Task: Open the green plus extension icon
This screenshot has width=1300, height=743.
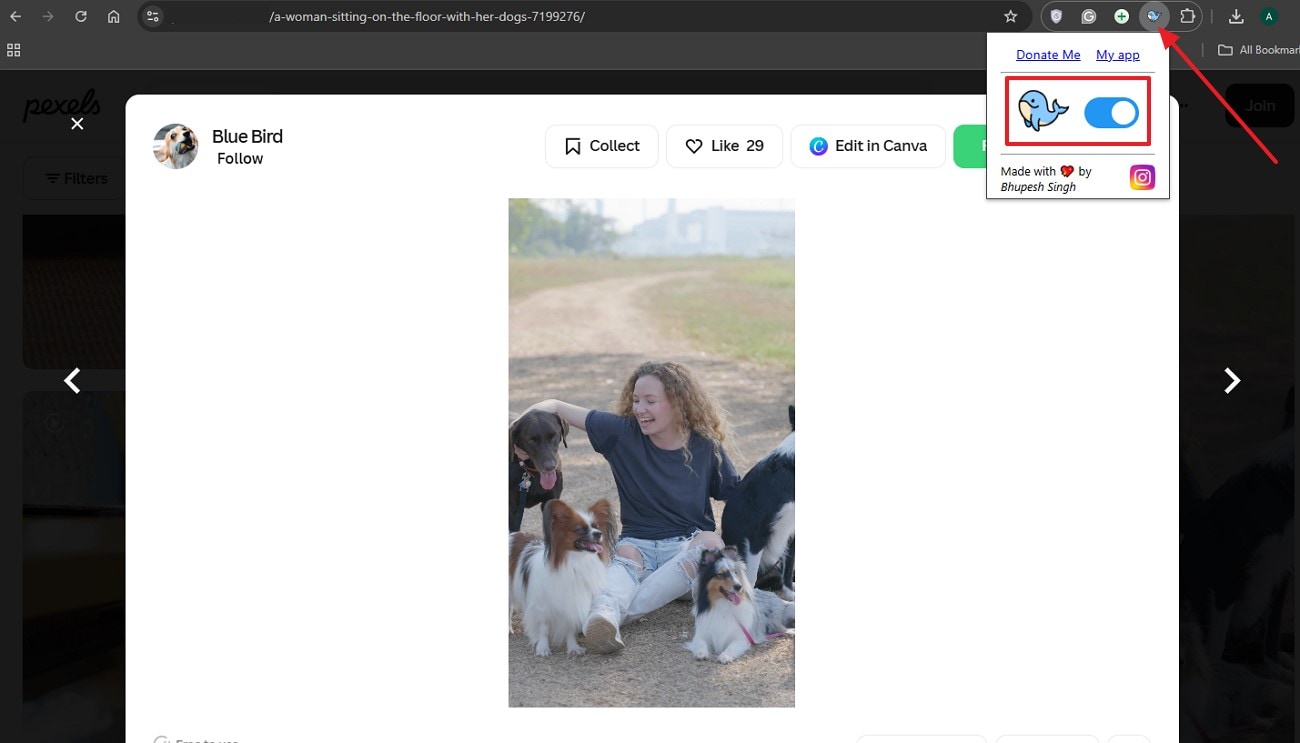Action: (1121, 17)
